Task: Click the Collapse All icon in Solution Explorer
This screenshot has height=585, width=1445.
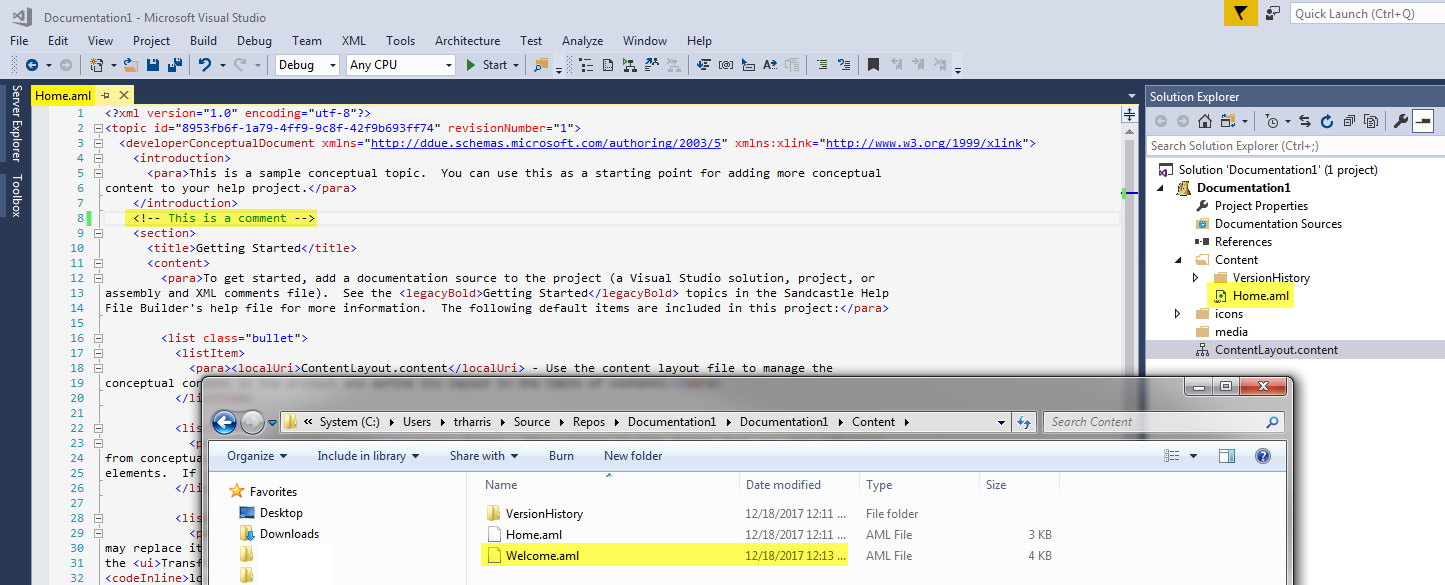Action: [x=1349, y=121]
